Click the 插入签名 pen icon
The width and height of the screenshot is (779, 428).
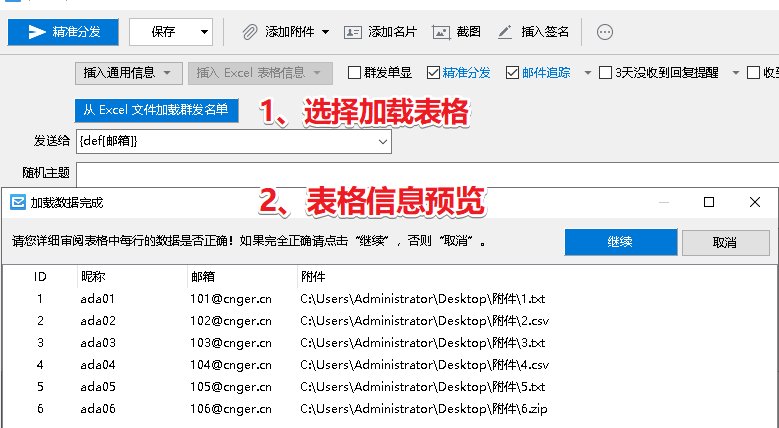point(505,32)
